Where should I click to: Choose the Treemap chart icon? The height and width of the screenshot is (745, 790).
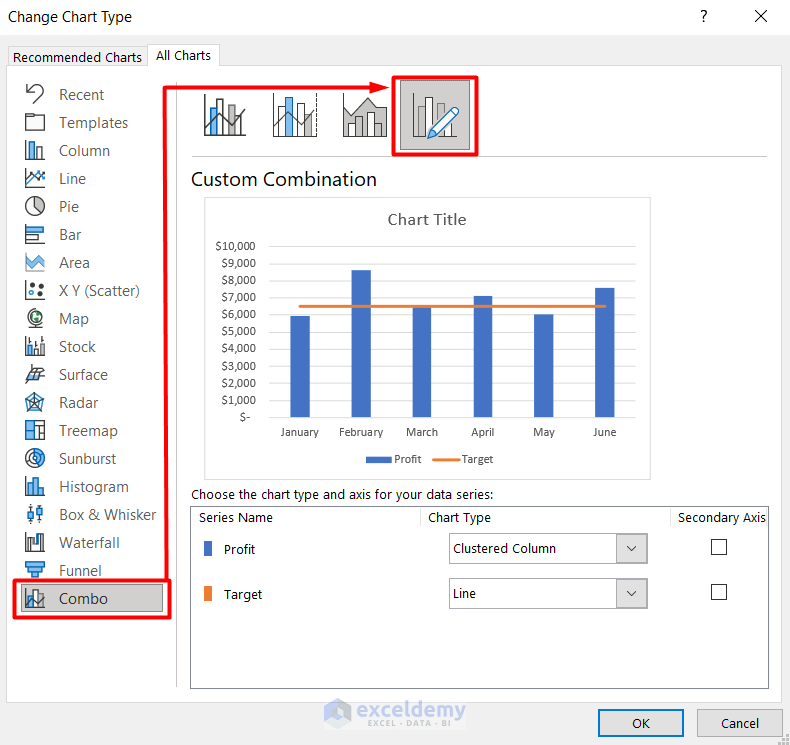(35, 430)
